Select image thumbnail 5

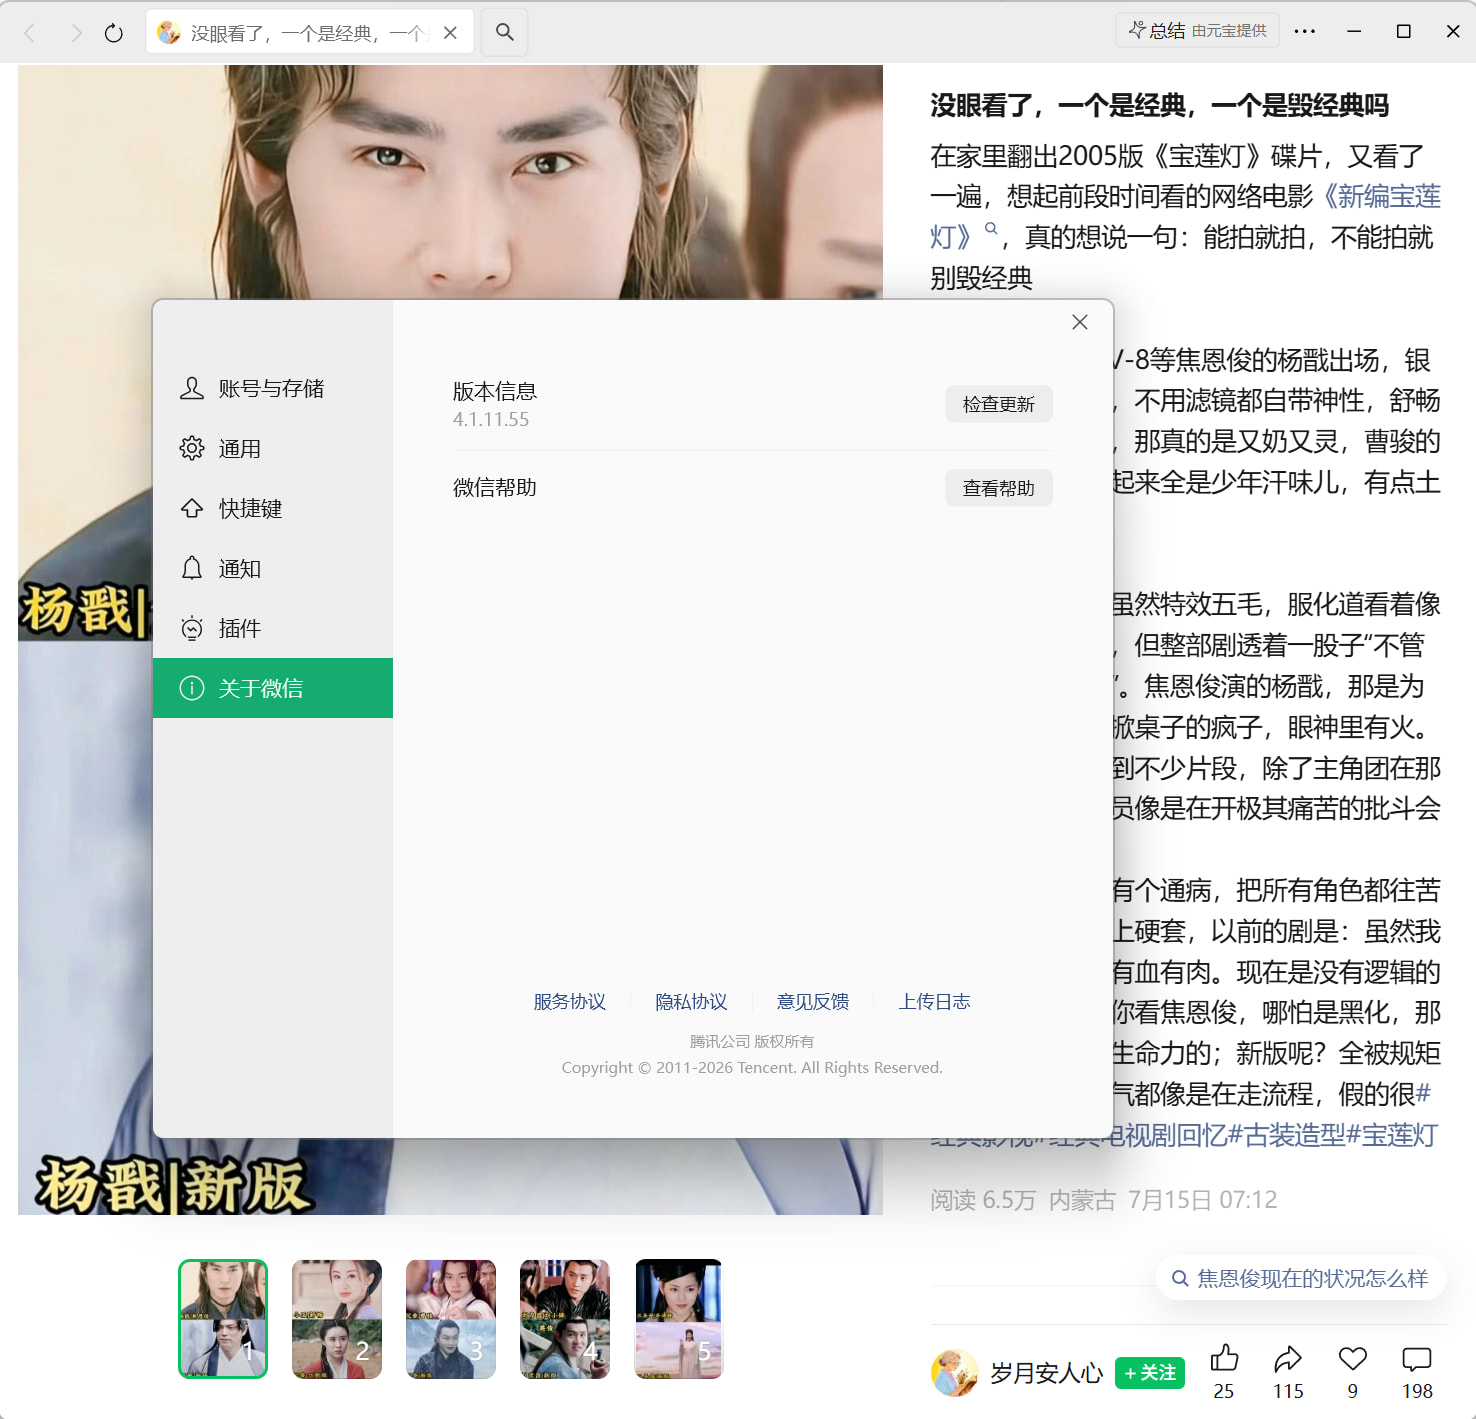coord(679,1319)
